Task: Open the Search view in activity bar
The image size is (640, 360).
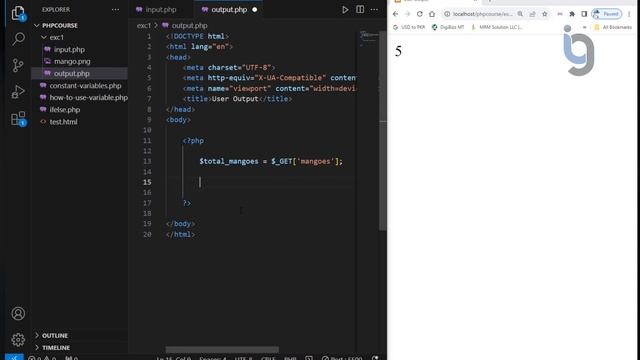Action: [18, 39]
